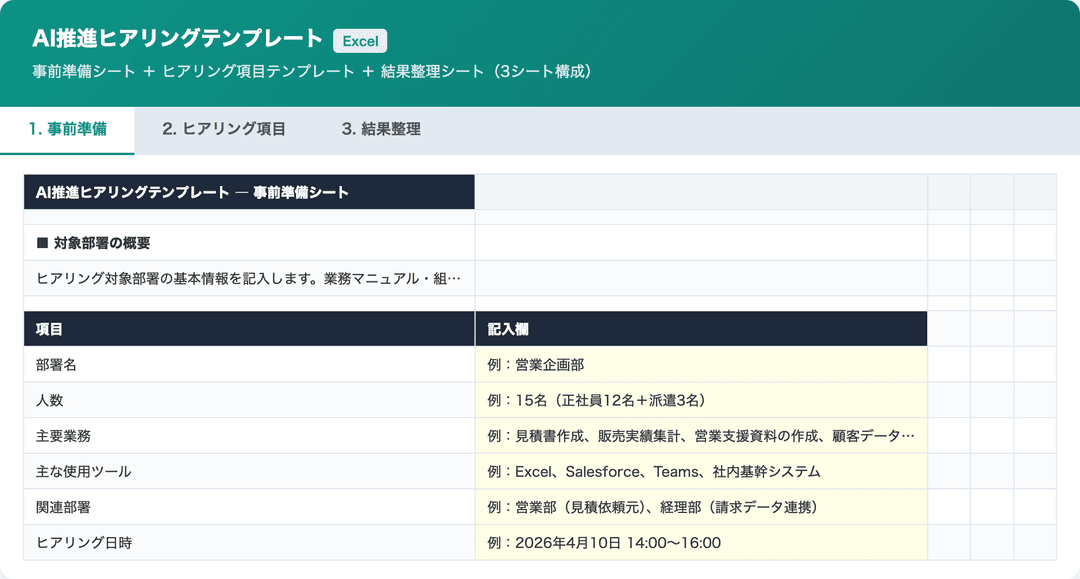Open the 3. 結果整理 tab
The width and height of the screenshot is (1080, 579).
(383, 128)
